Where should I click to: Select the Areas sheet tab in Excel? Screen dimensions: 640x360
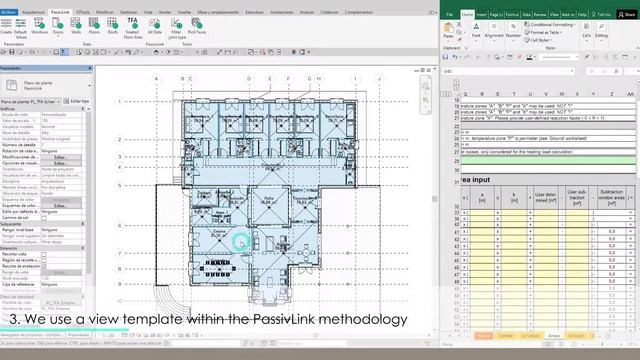click(x=553, y=336)
